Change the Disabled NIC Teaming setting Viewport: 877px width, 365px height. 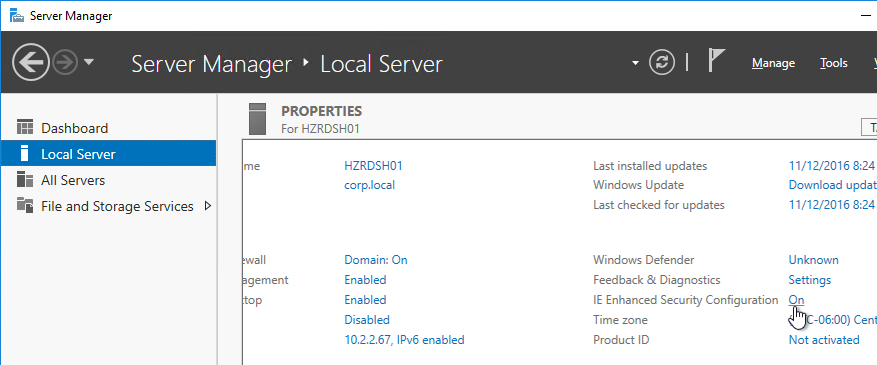tap(367, 320)
